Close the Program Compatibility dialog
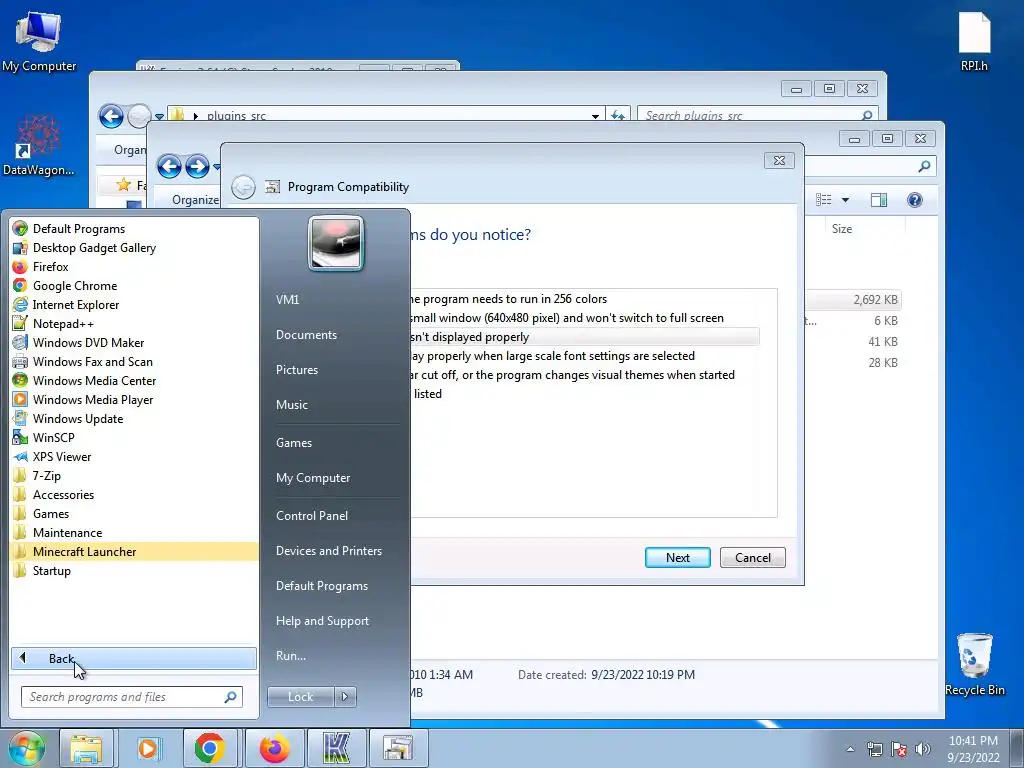The height and width of the screenshot is (768, 1024). tap(779, 161)
